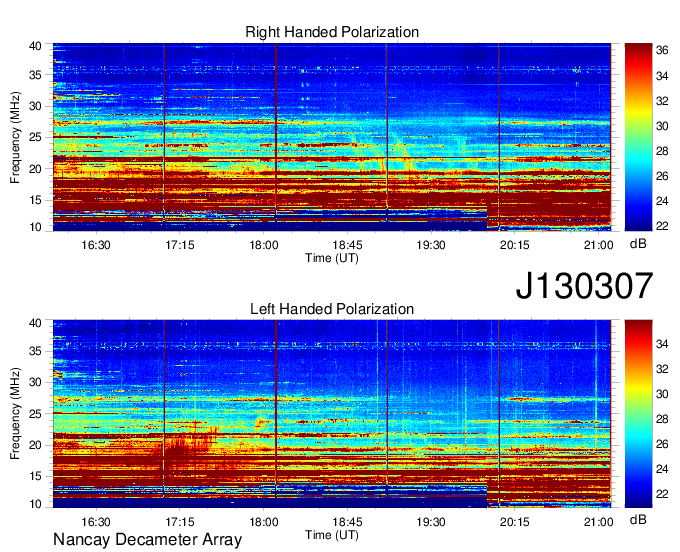This screenshot has height=552, width=680.
Task: Click the "20:15" tick under Left Handed plot
Action: [x=515, y=522]
